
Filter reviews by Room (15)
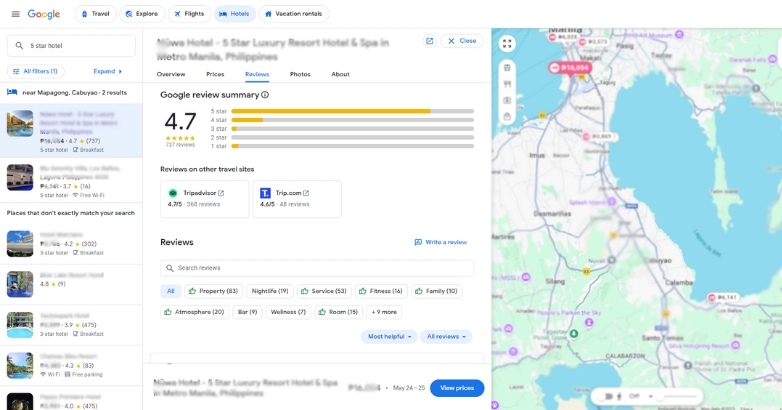[339, 312]
